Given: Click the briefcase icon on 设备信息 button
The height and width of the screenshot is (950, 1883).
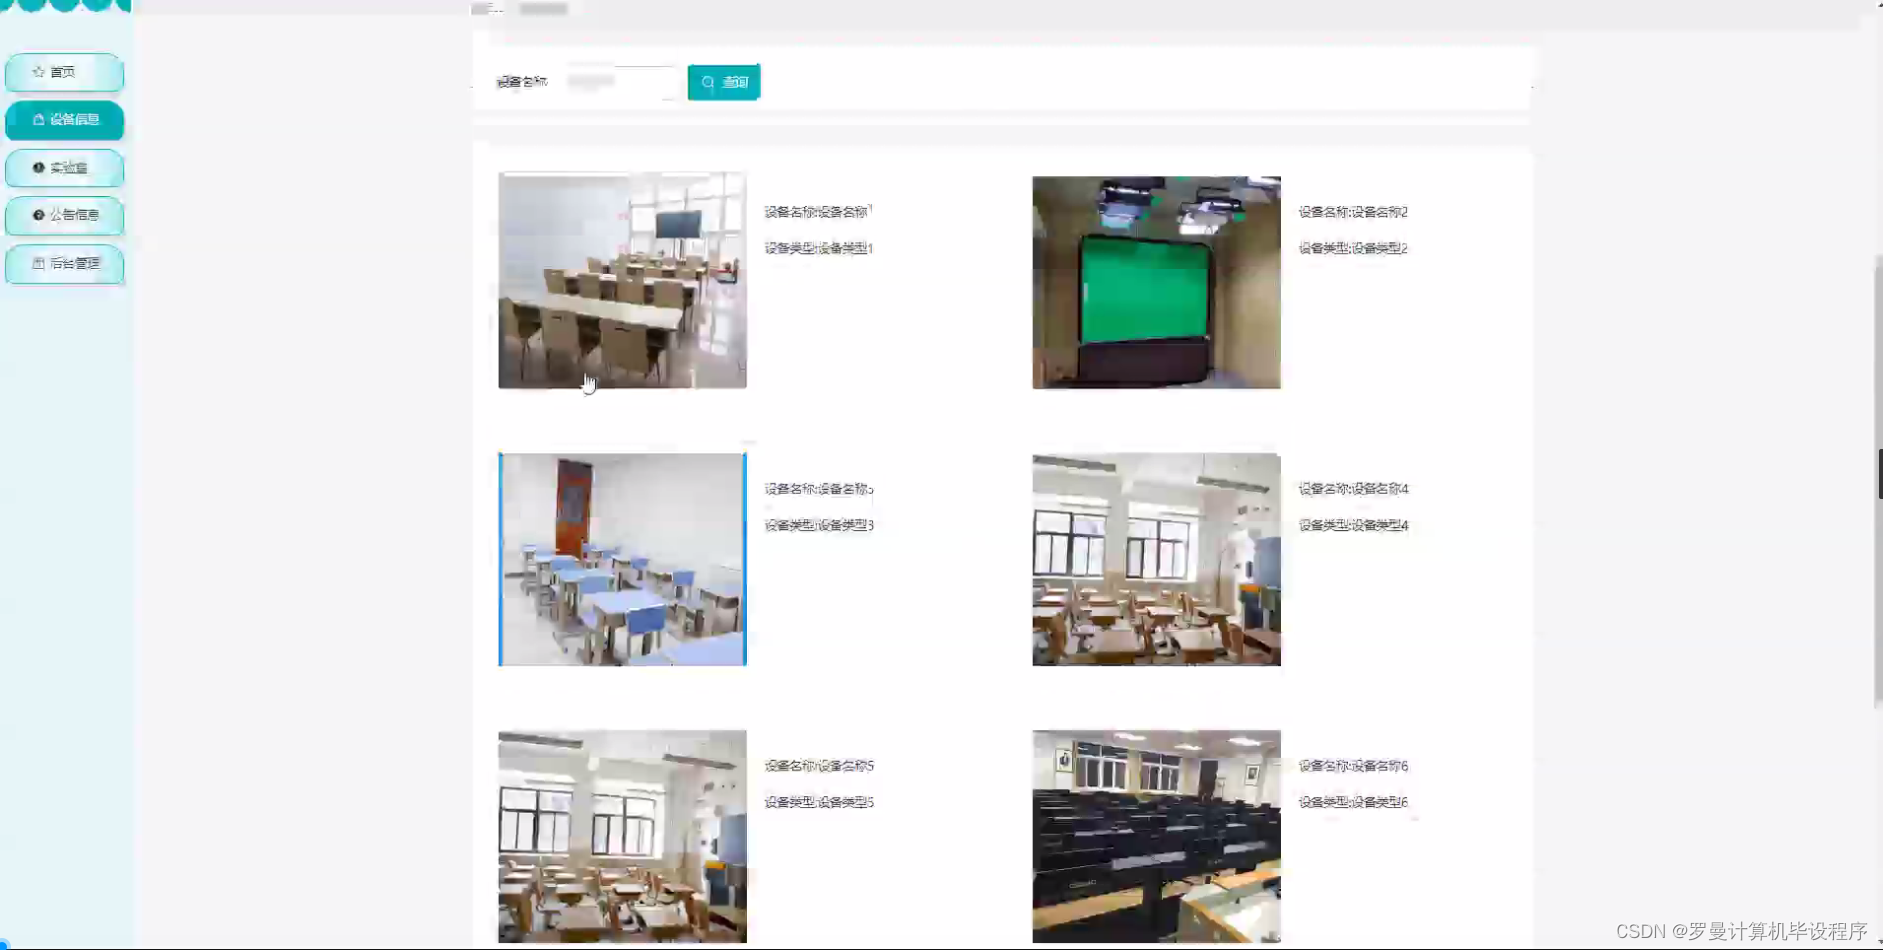Looking at the screenshot, I should coord(37,120).
